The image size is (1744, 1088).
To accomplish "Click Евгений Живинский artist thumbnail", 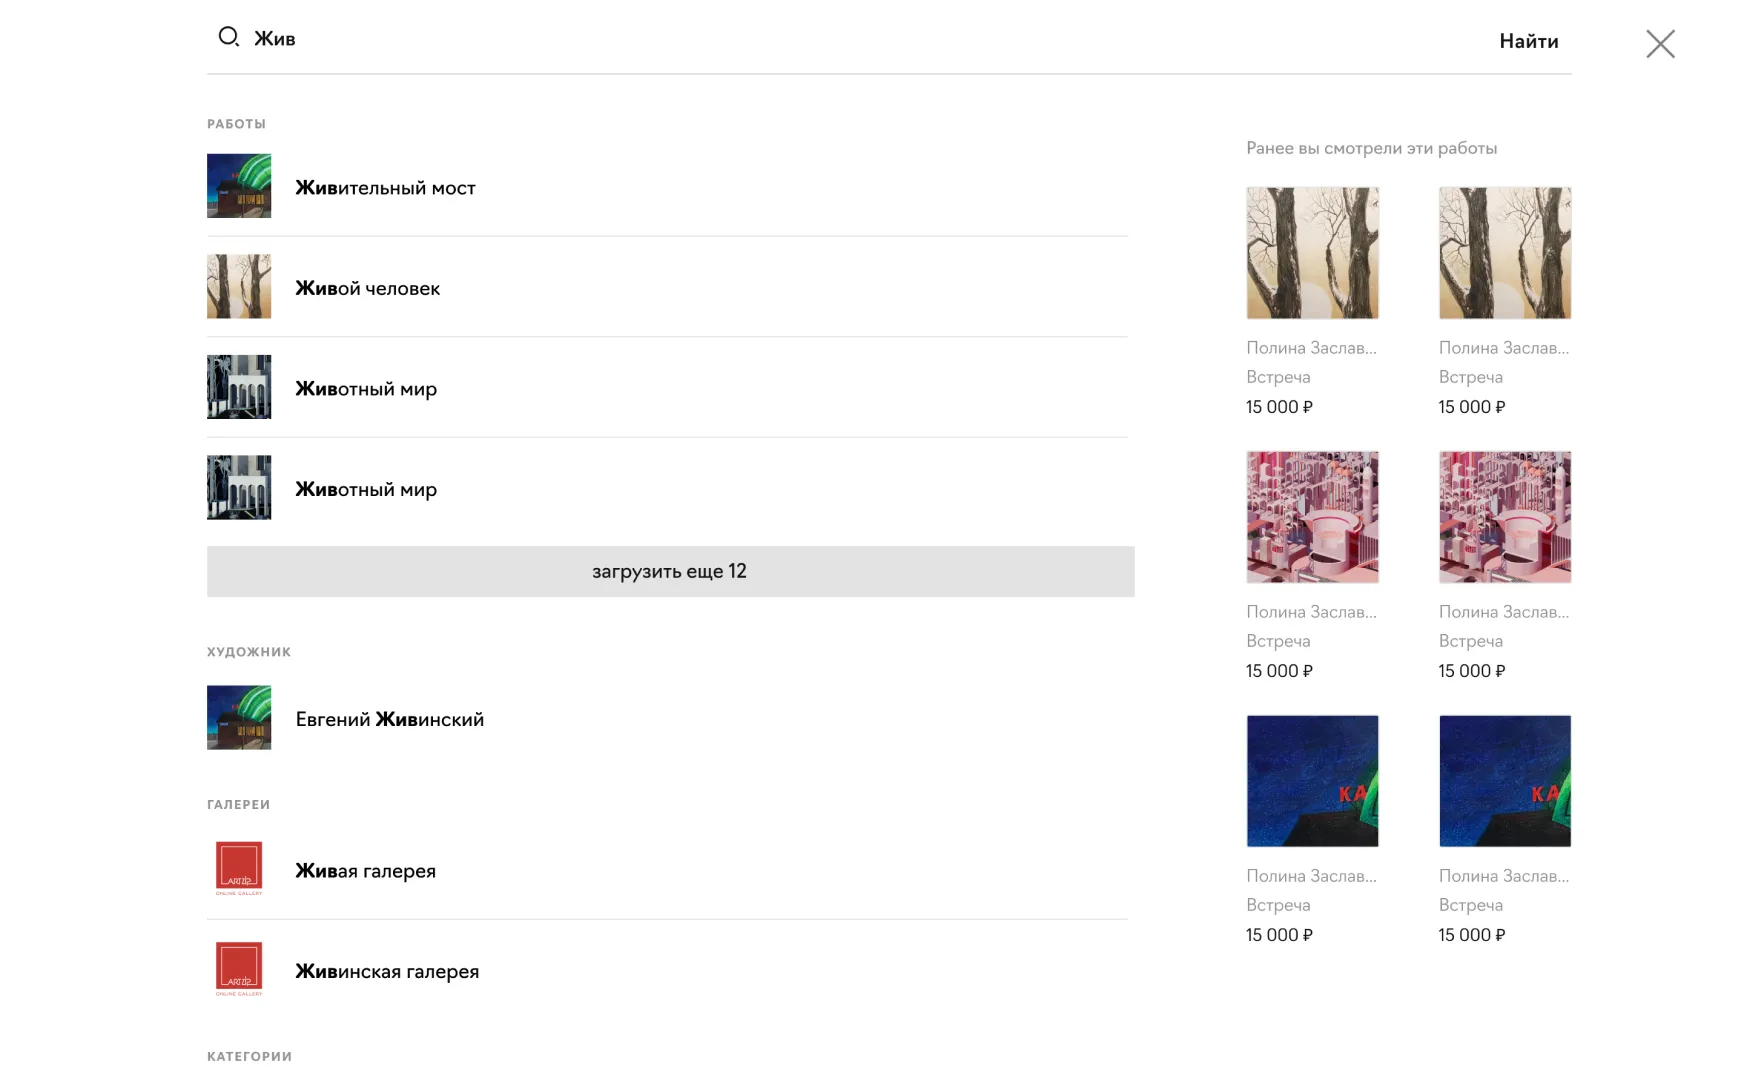I will (x=239, y=718).
